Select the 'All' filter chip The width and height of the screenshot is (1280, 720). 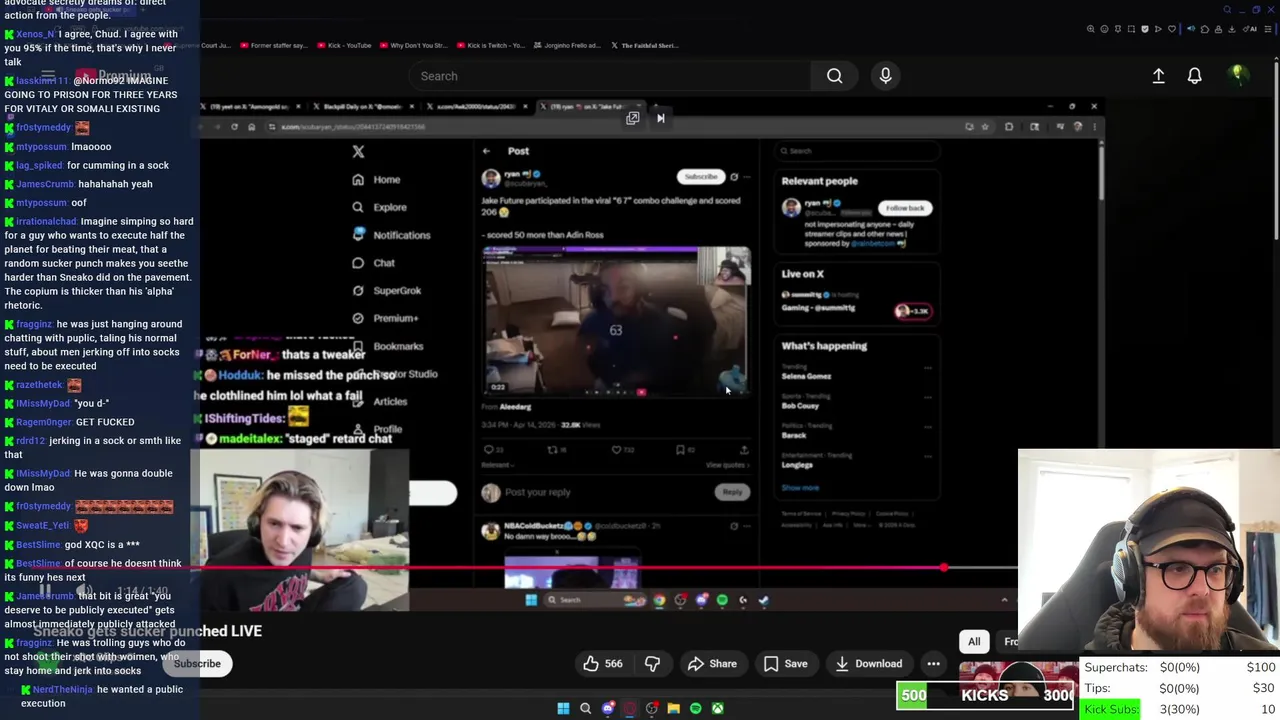tap(974, 642)
